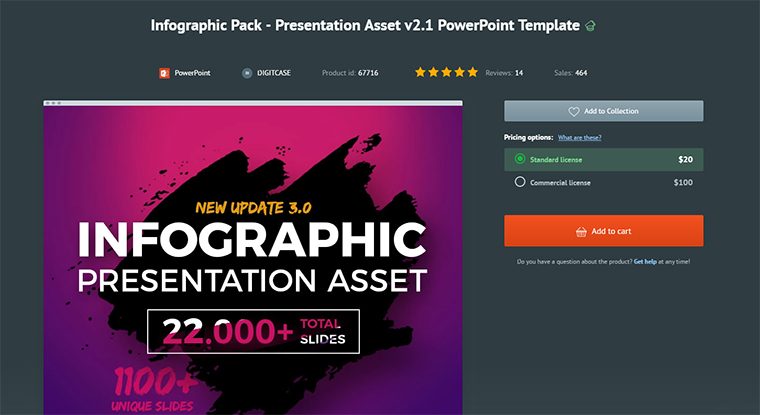Click the first star in the rating

(x=420, y=73)
